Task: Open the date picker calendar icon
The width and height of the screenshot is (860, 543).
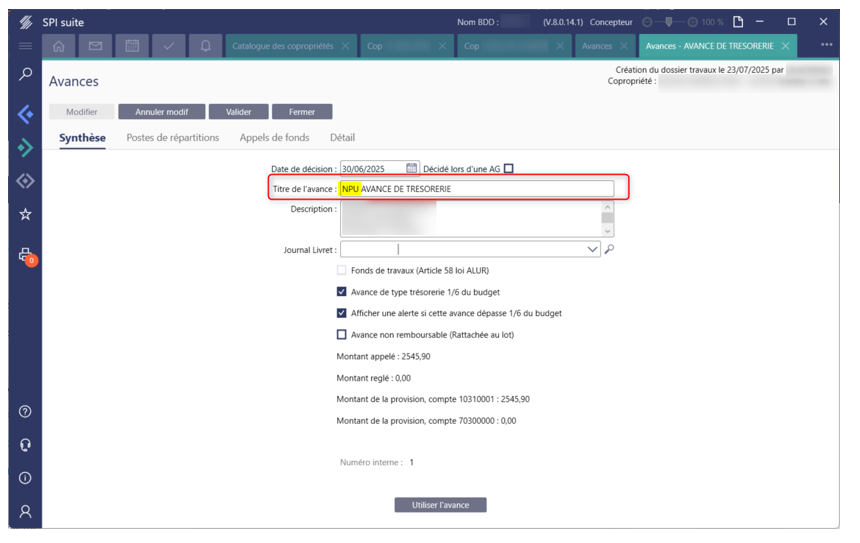Action: pyautogui.click(x=411, y=169)
